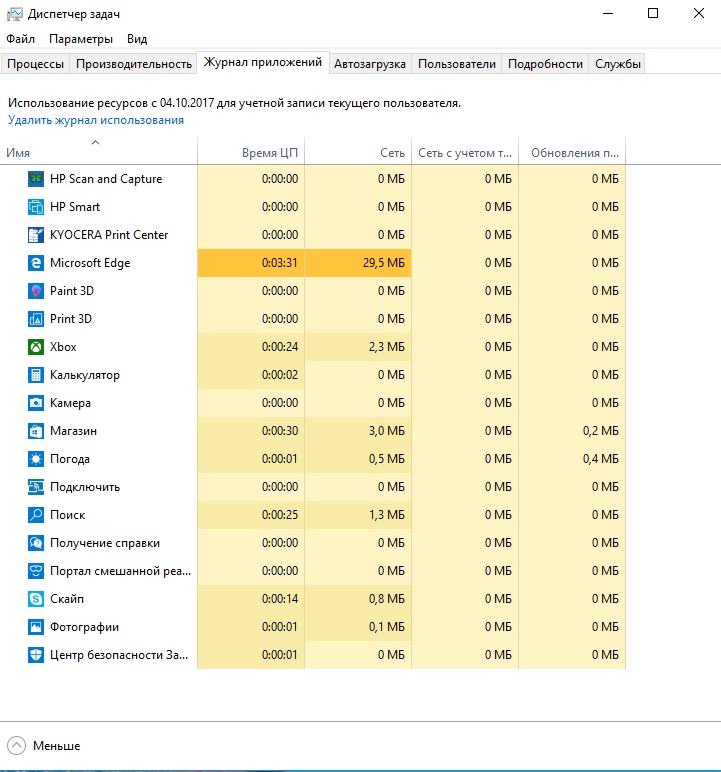Viewport: 721px width, 772px height.
Task: Click the Store (Магазин) icon
Action: [x=36, y=431]
